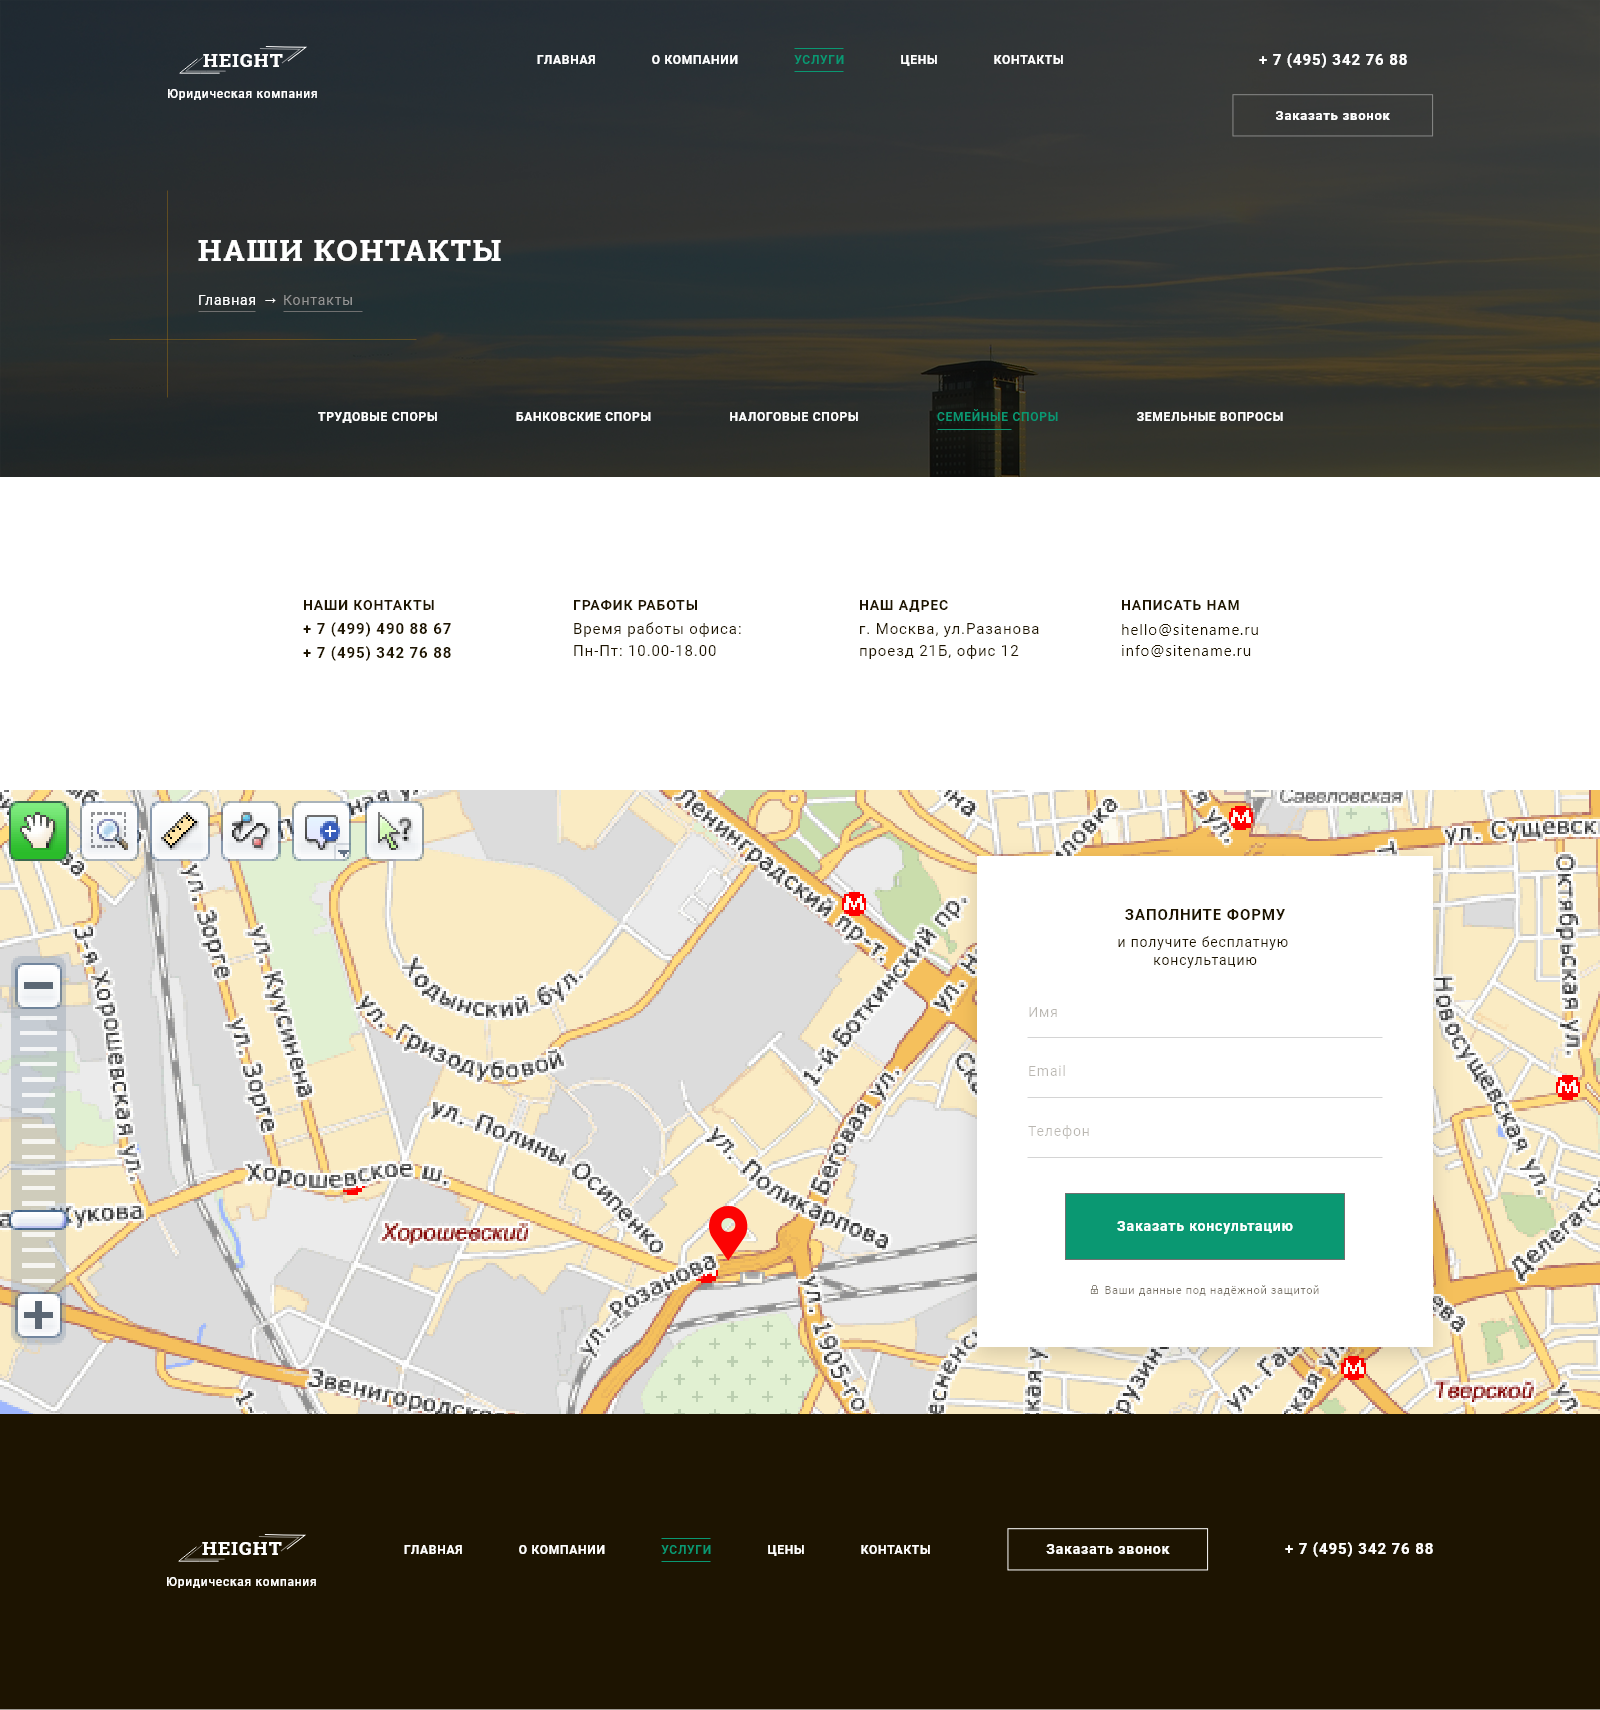Go to СЕМЕЙНЫЕ СПОРЫ section
The height and width of the screenshot is (1710, 1600).
pyautogui.click(x=997, y=417)
